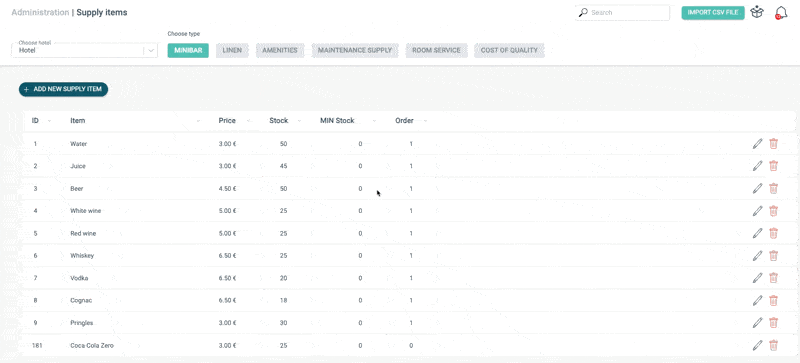Delete the Pringles row trash icon

click(773, 323)
